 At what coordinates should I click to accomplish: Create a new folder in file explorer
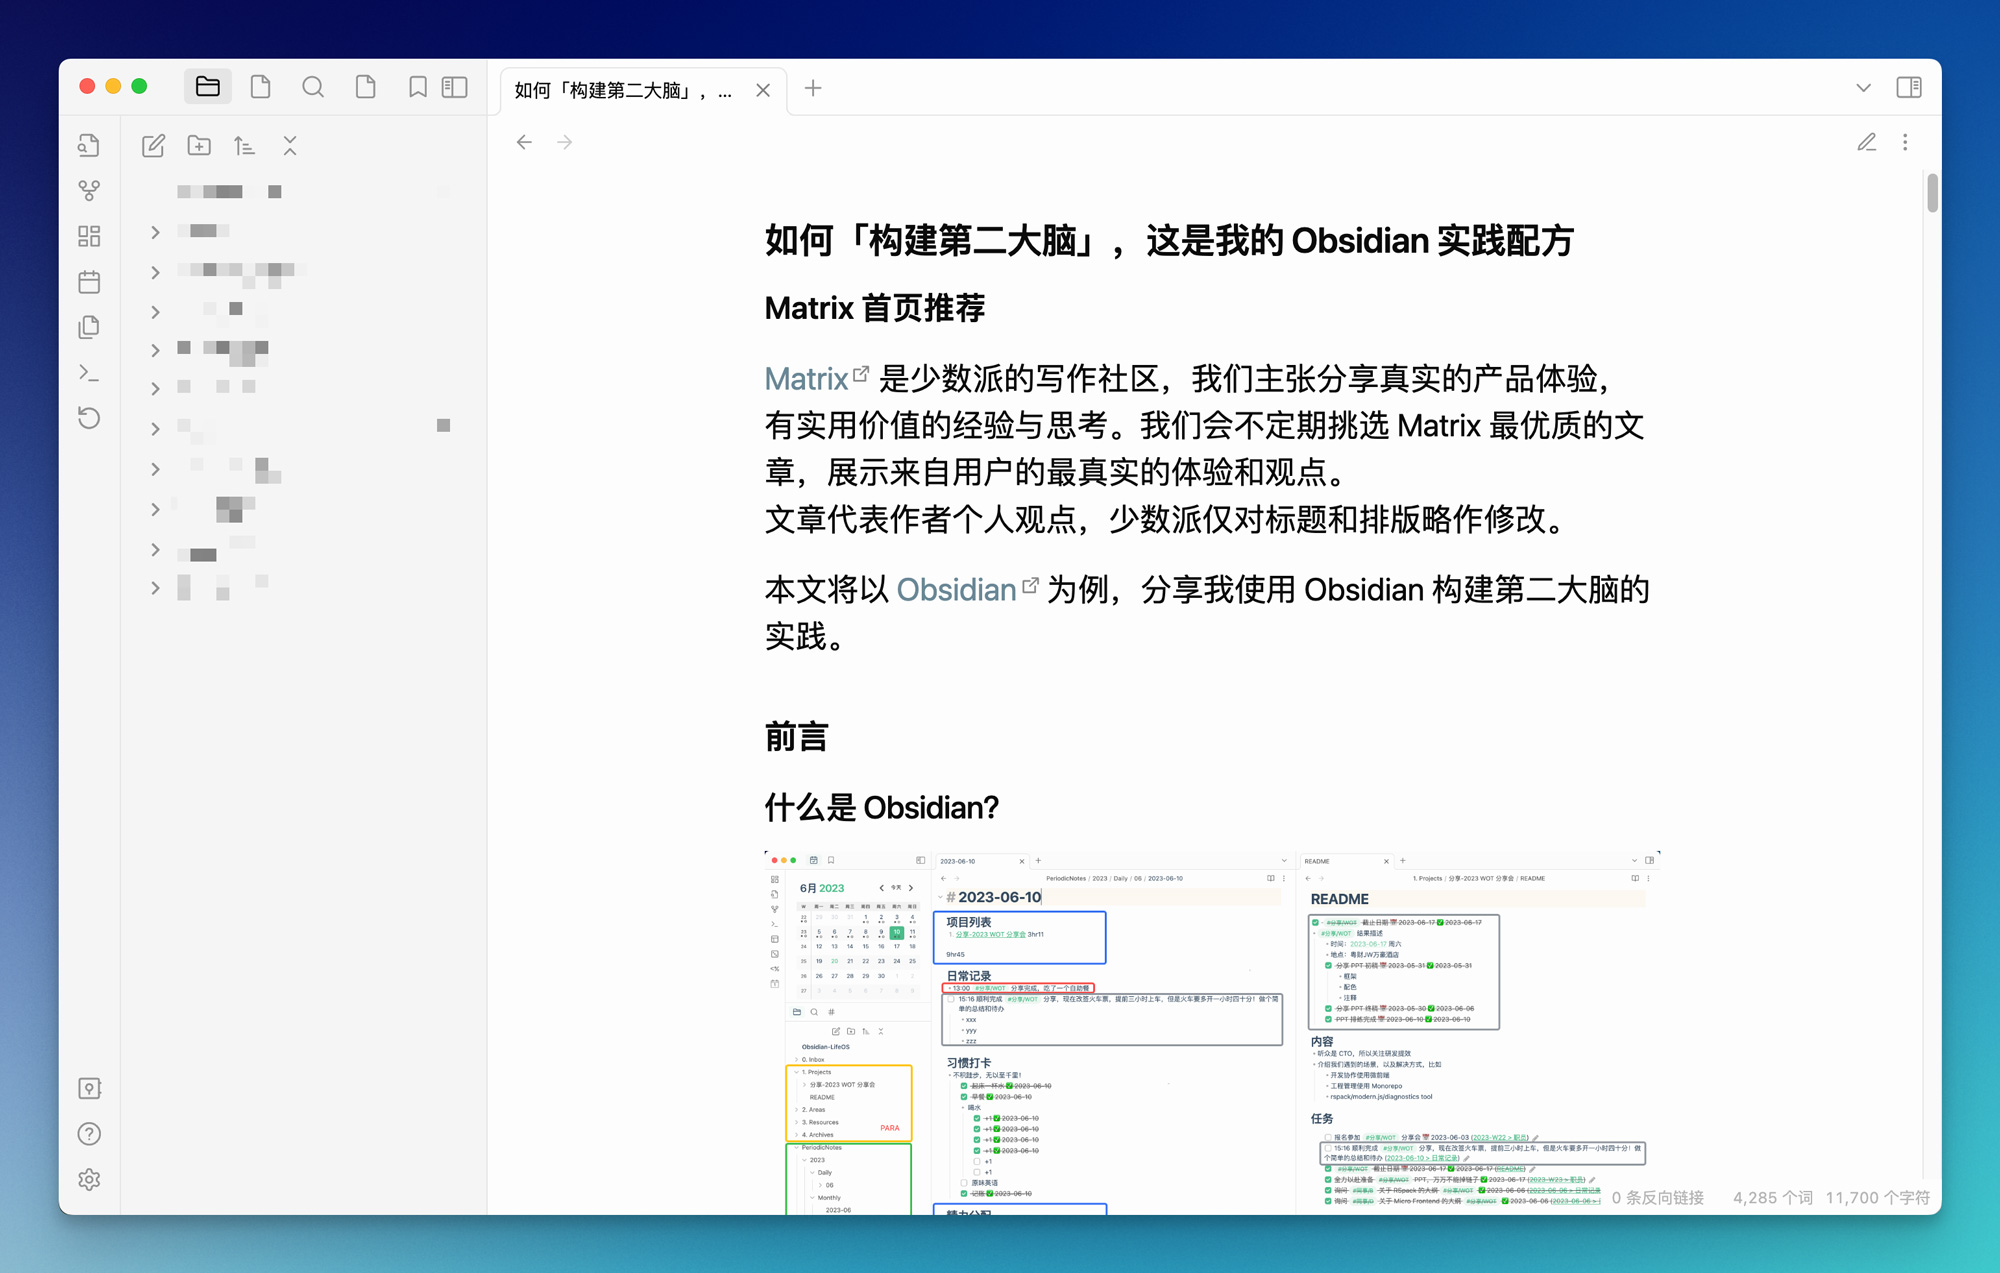click(199, 146)
